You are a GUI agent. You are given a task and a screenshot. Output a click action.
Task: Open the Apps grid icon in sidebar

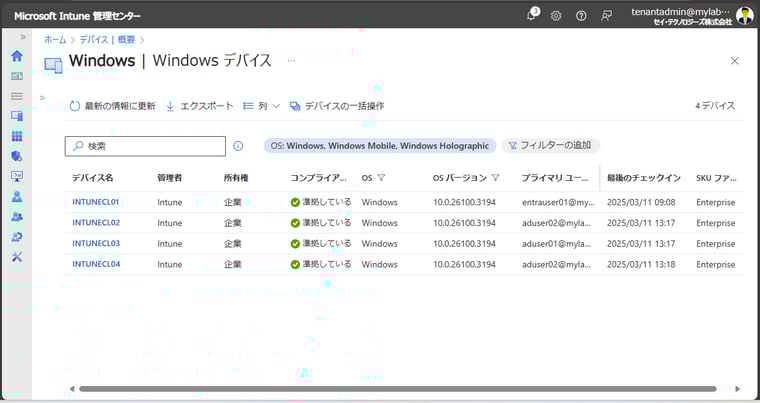click(17, 136)
